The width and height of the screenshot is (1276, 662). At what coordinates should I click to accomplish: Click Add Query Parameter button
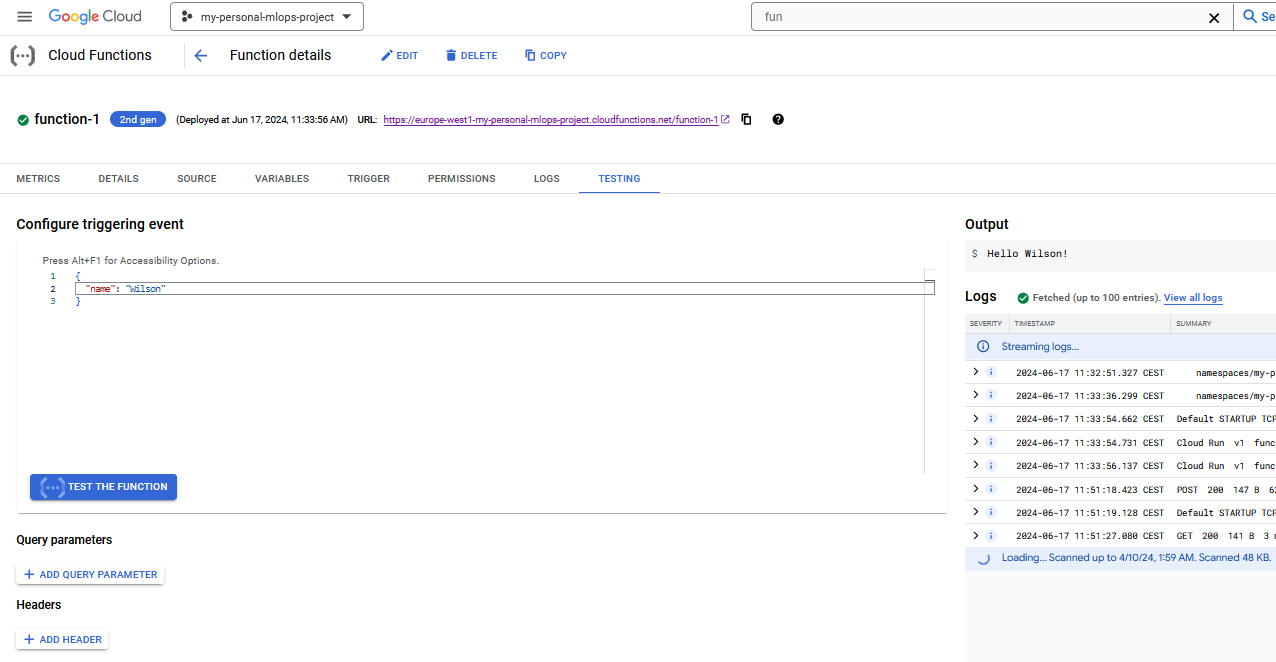[x=90, y=575]
